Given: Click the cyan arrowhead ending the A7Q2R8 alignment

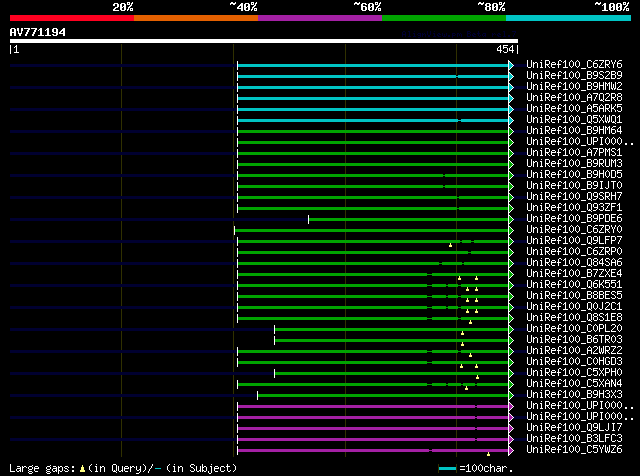Looking at the screenshot, I should pos(511,98).
